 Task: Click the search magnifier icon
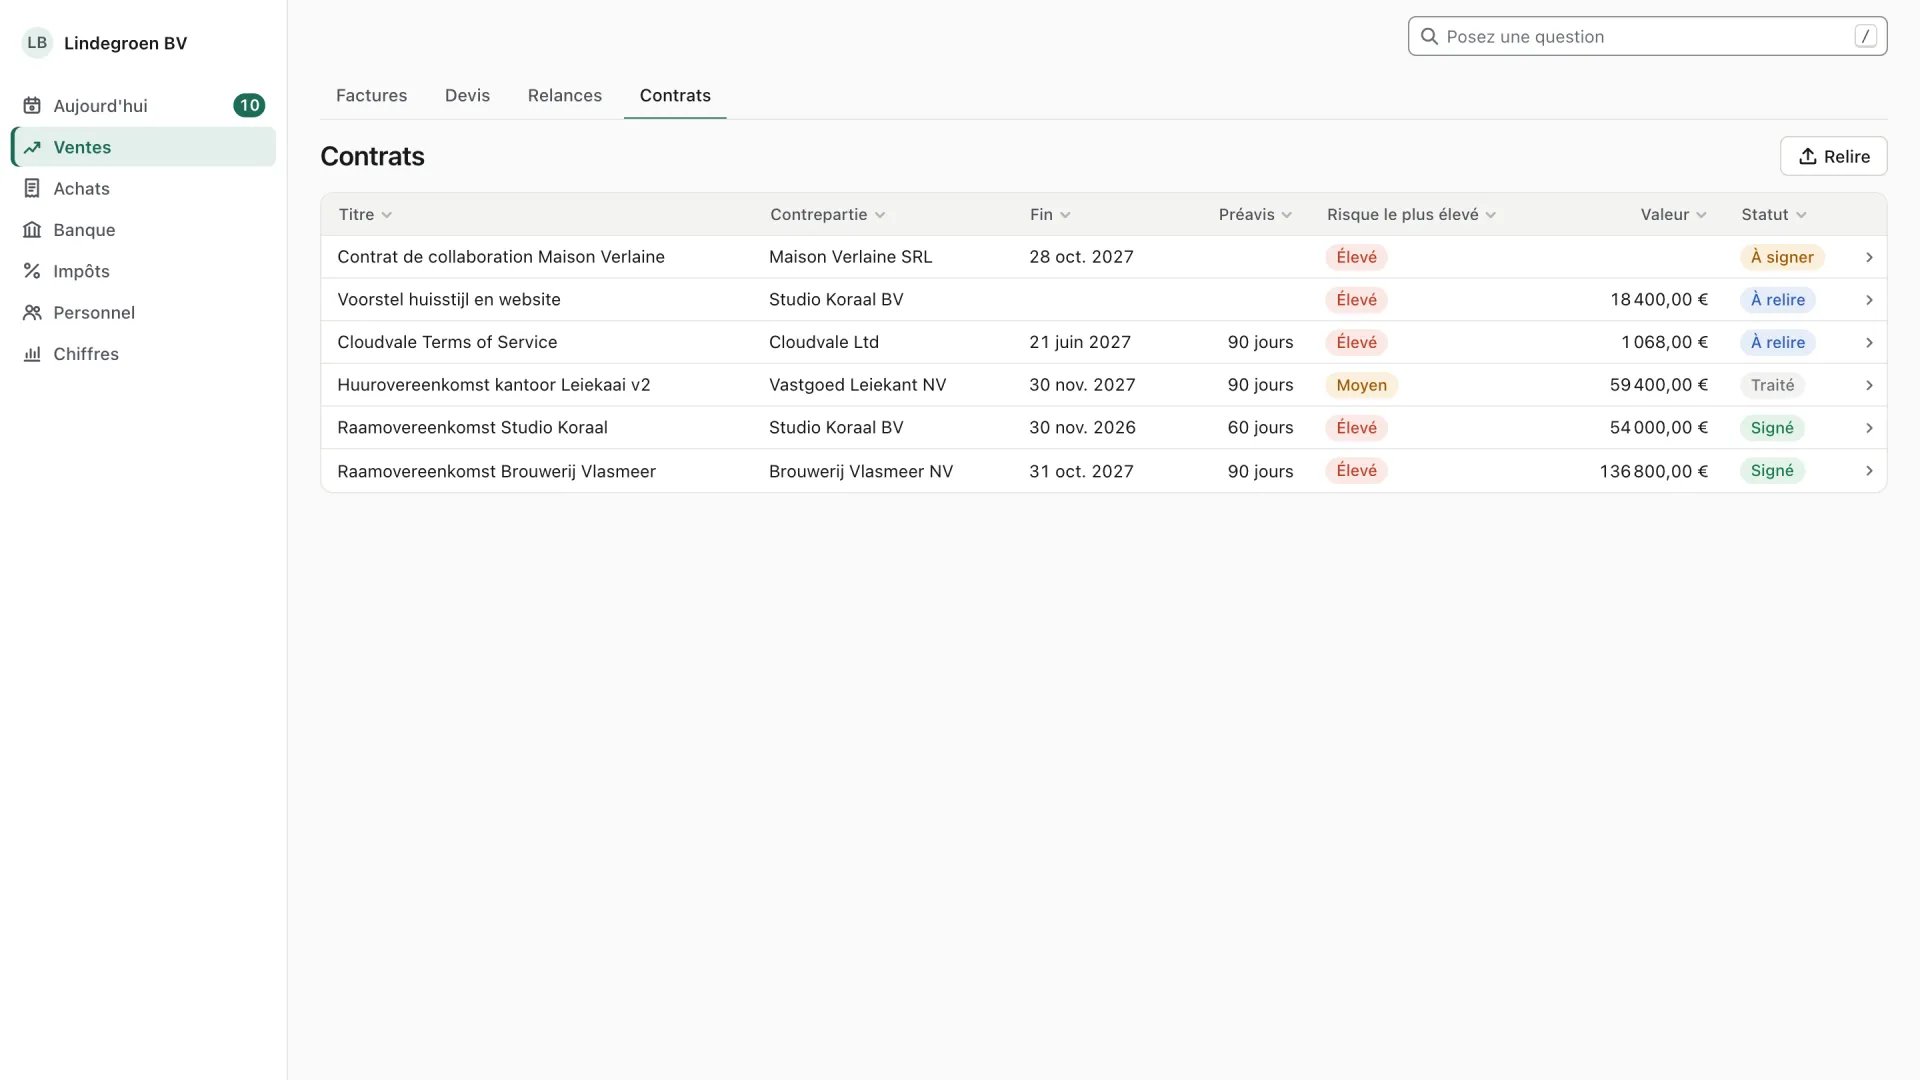pos(1429,37)
